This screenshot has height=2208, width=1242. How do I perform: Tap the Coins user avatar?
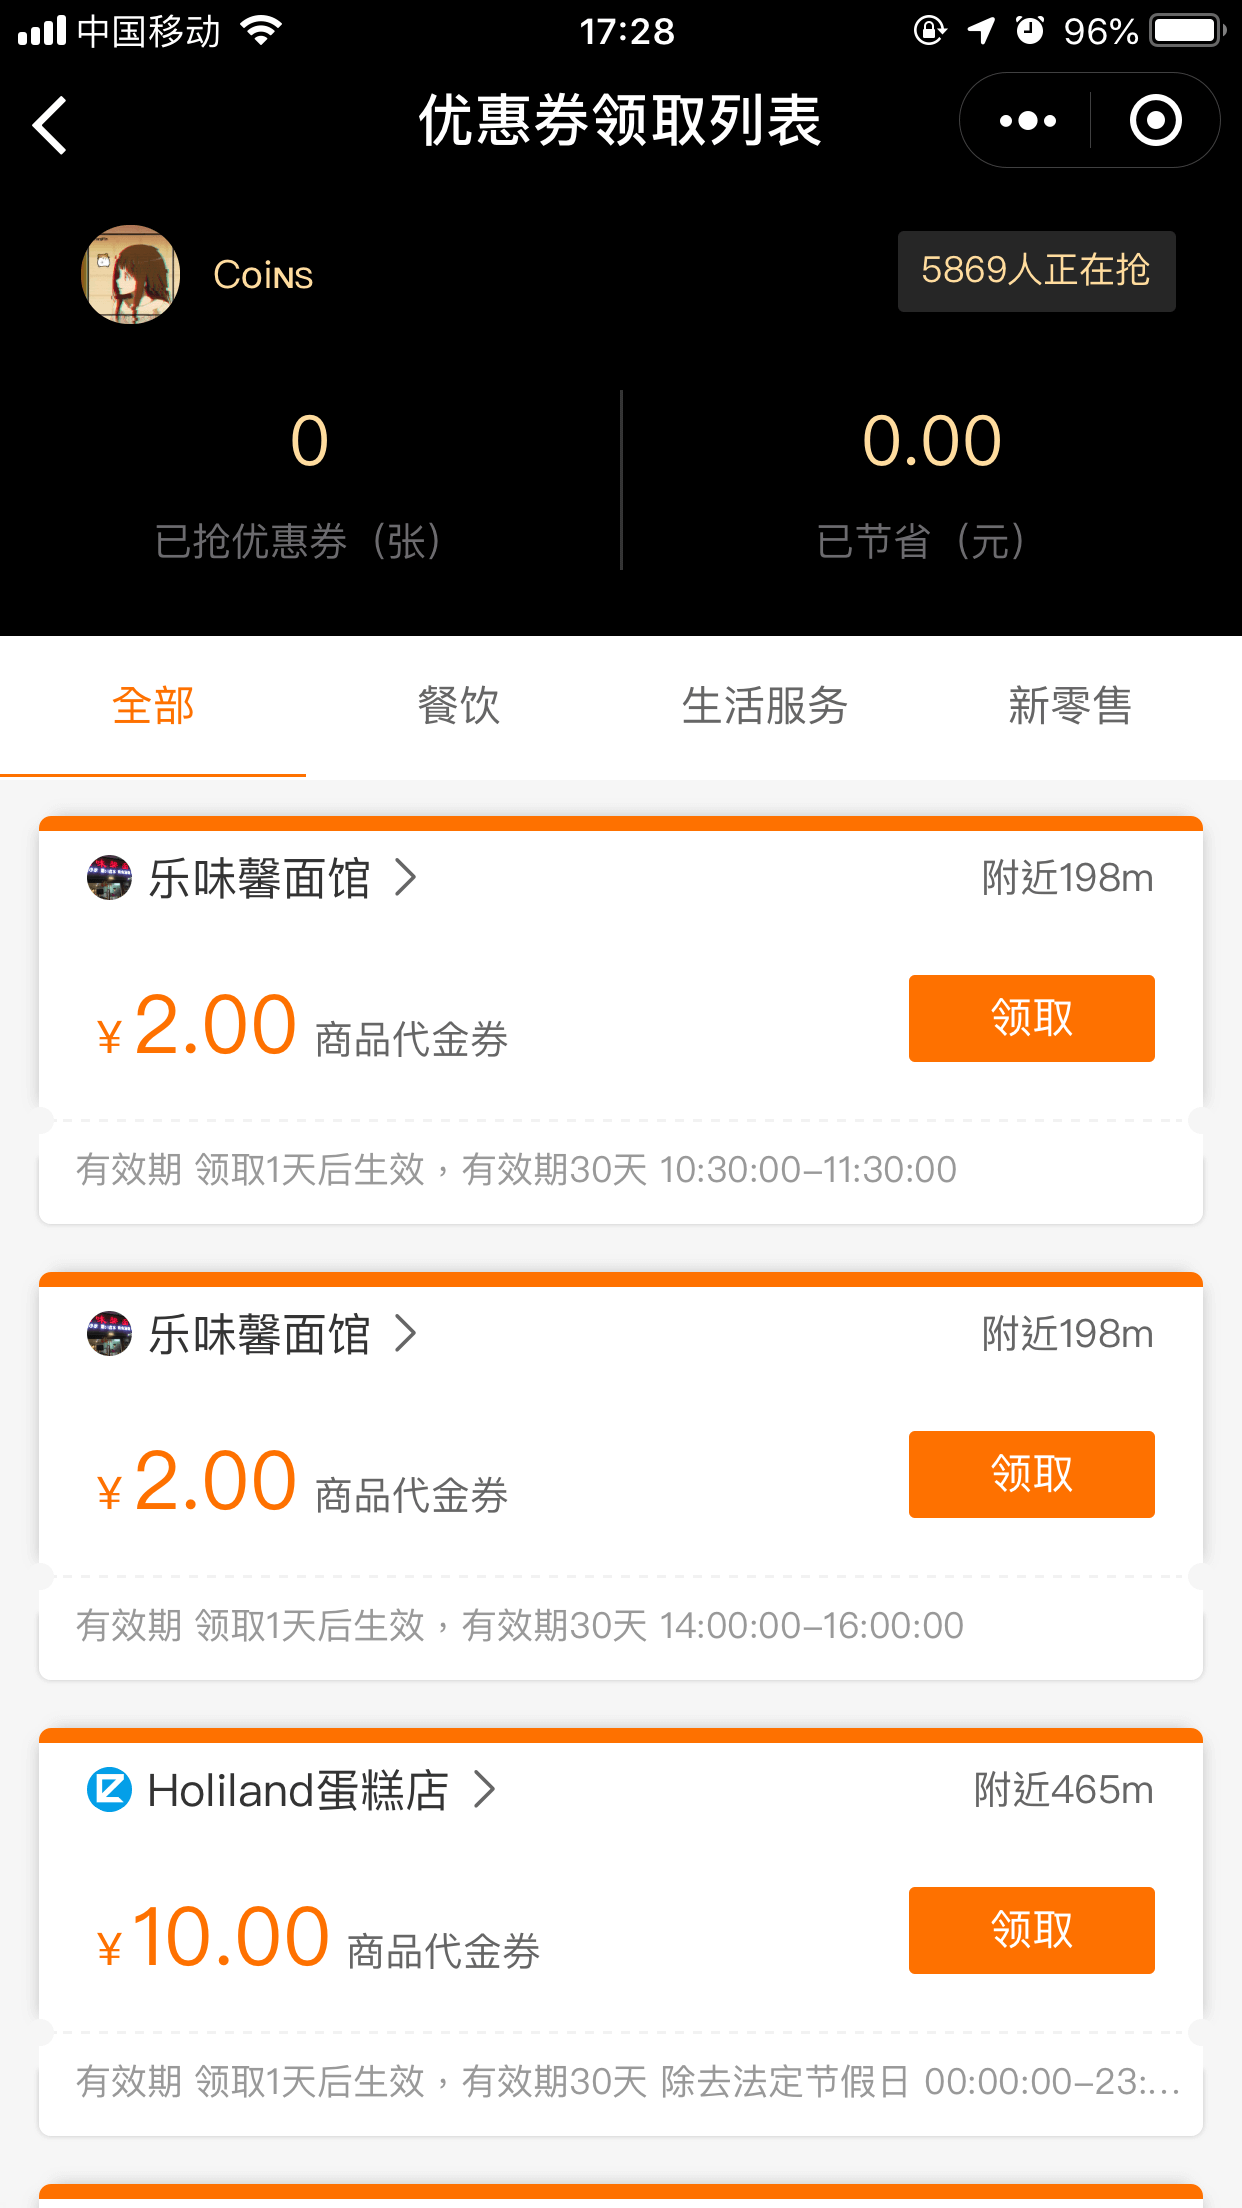131,274
